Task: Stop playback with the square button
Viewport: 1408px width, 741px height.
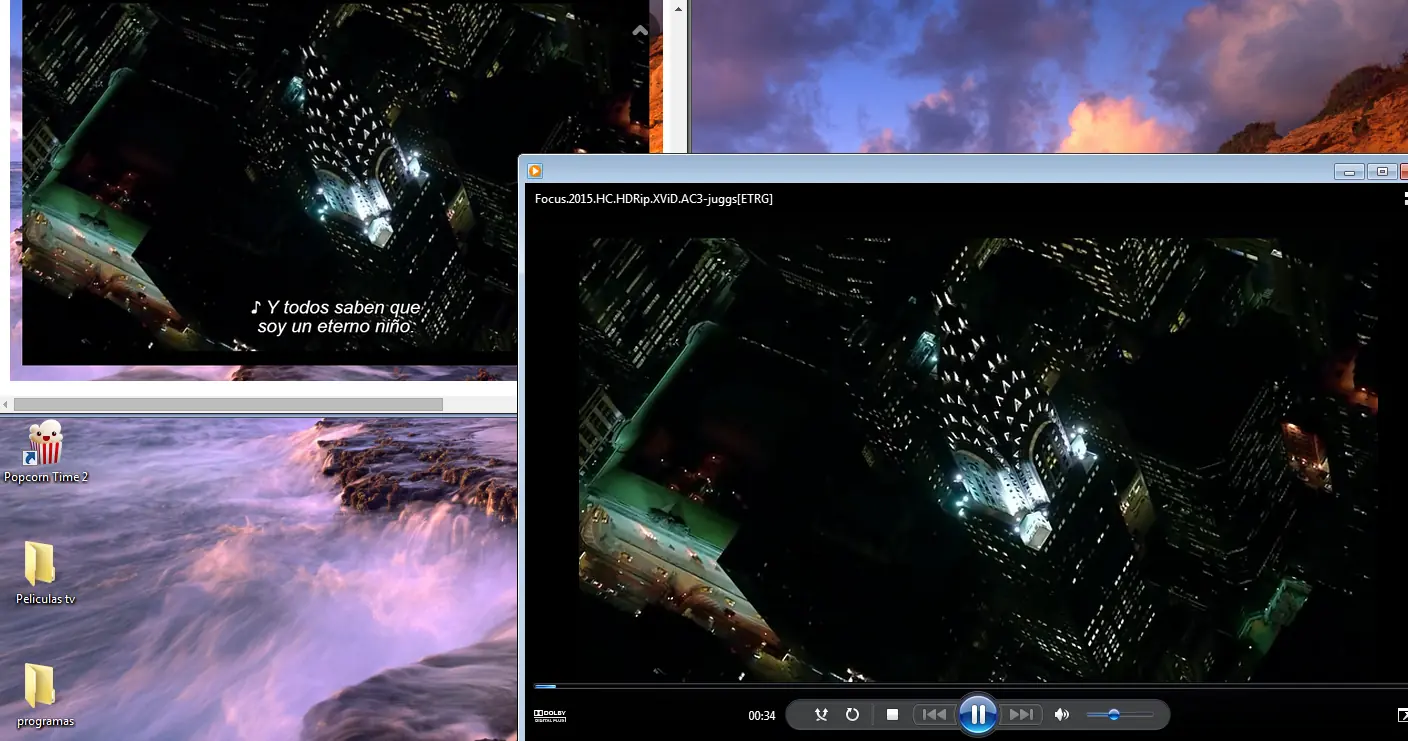Action: coord(893,715)
